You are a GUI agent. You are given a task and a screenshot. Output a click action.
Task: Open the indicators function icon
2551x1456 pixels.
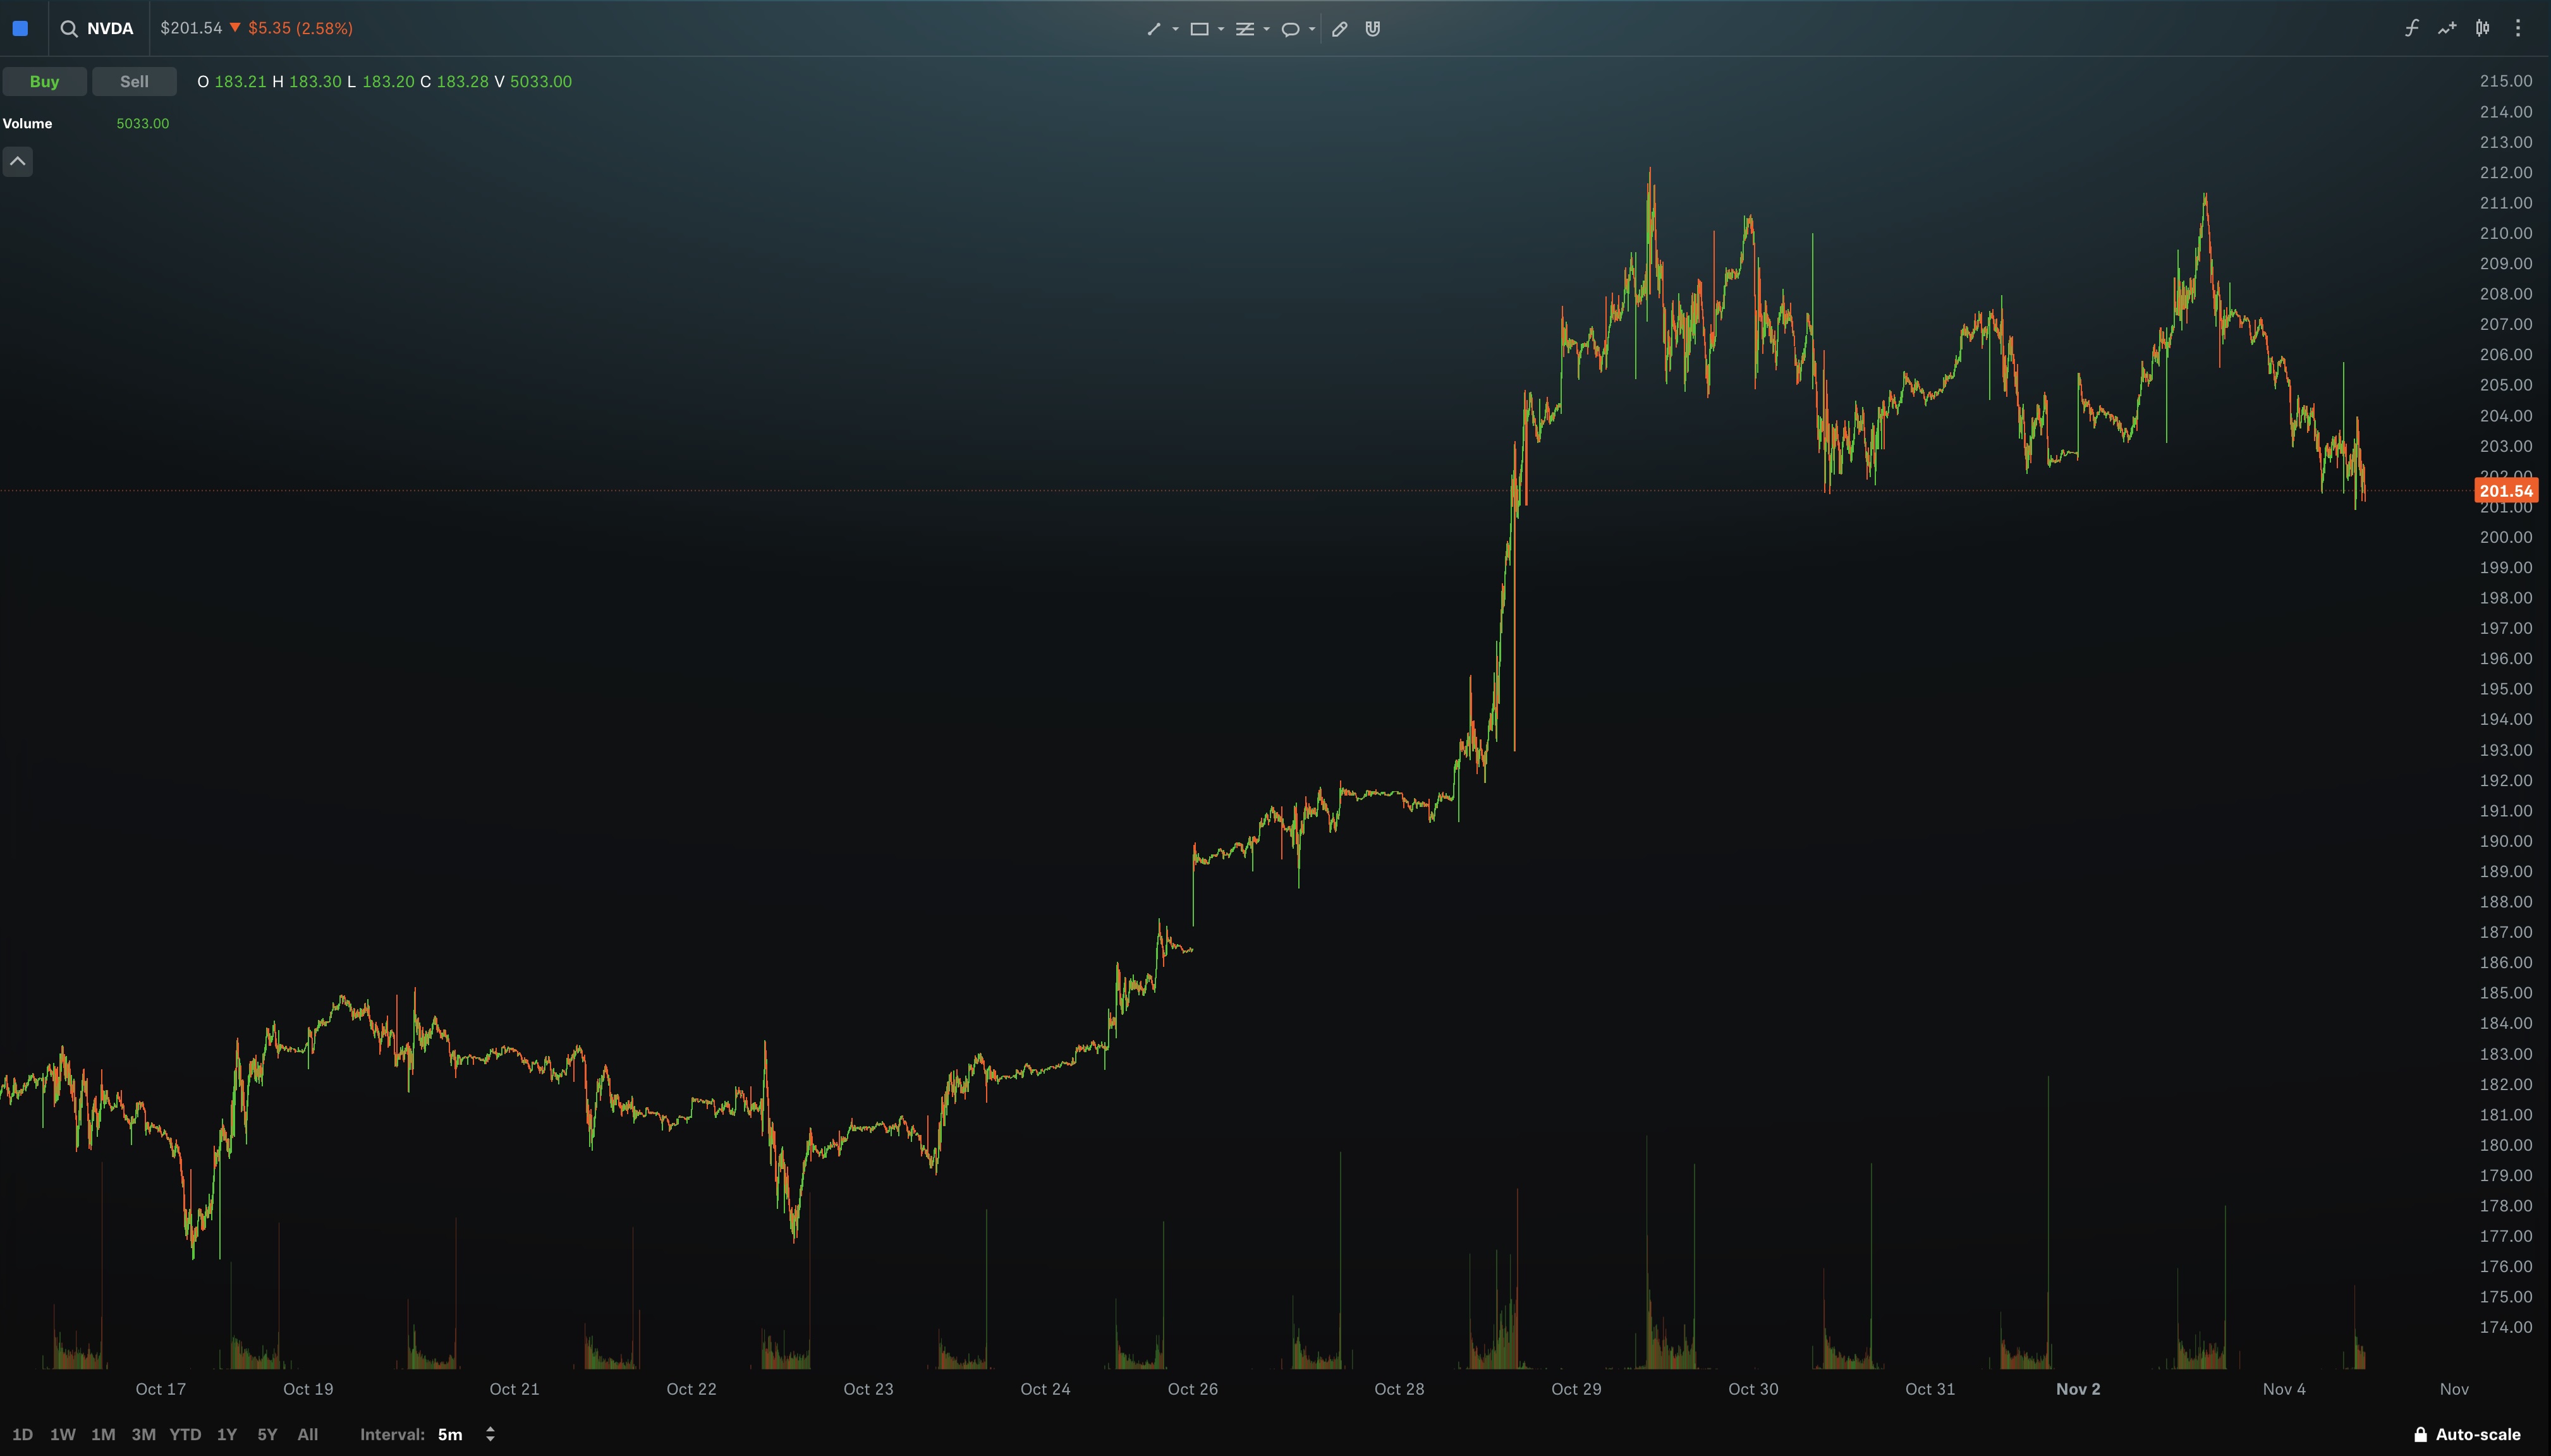[2412, 28]
